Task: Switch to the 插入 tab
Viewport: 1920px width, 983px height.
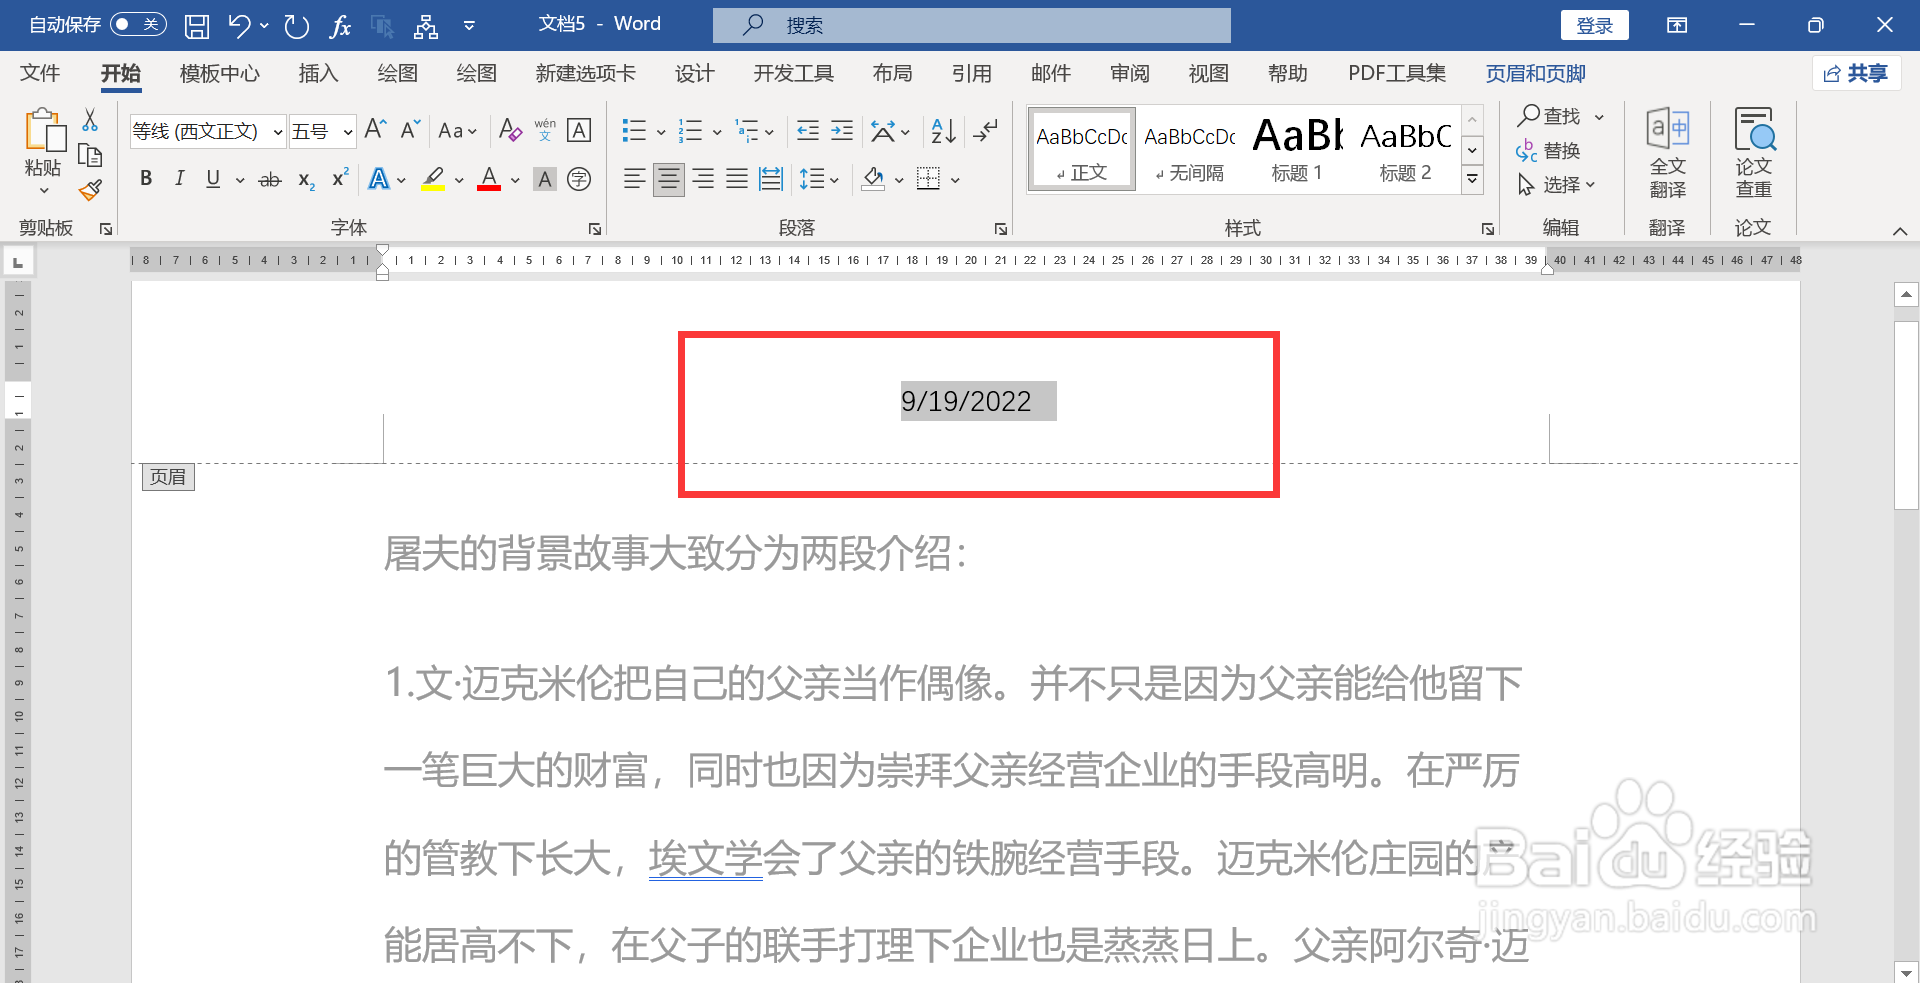Action: (318, 73)
